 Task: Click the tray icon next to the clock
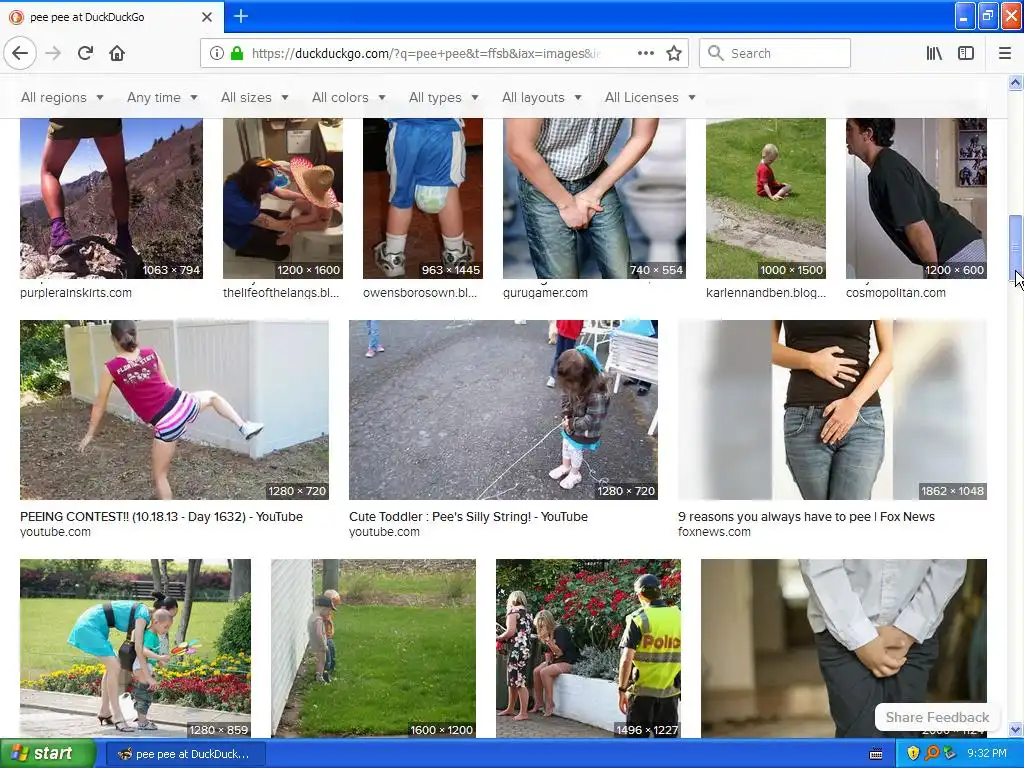tap(950, 754)
